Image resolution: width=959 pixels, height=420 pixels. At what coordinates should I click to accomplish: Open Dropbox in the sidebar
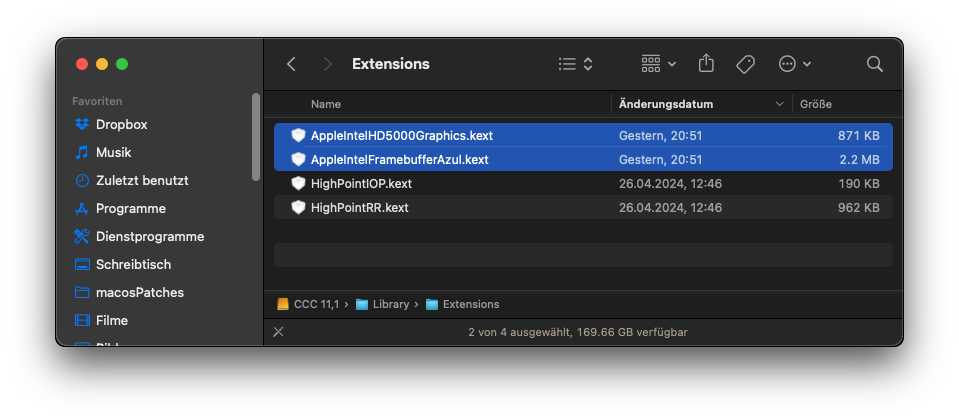(x=121, y=125)
